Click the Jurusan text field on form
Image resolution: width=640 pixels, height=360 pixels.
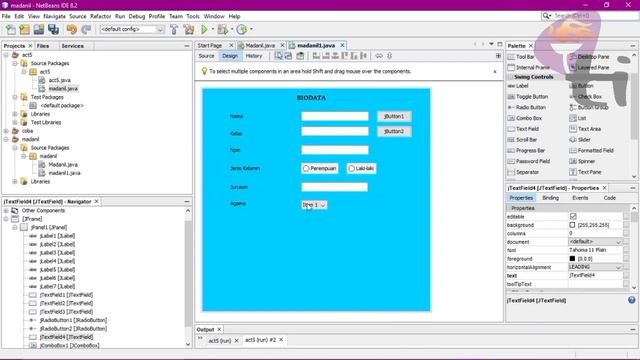[x=334, y=187]
